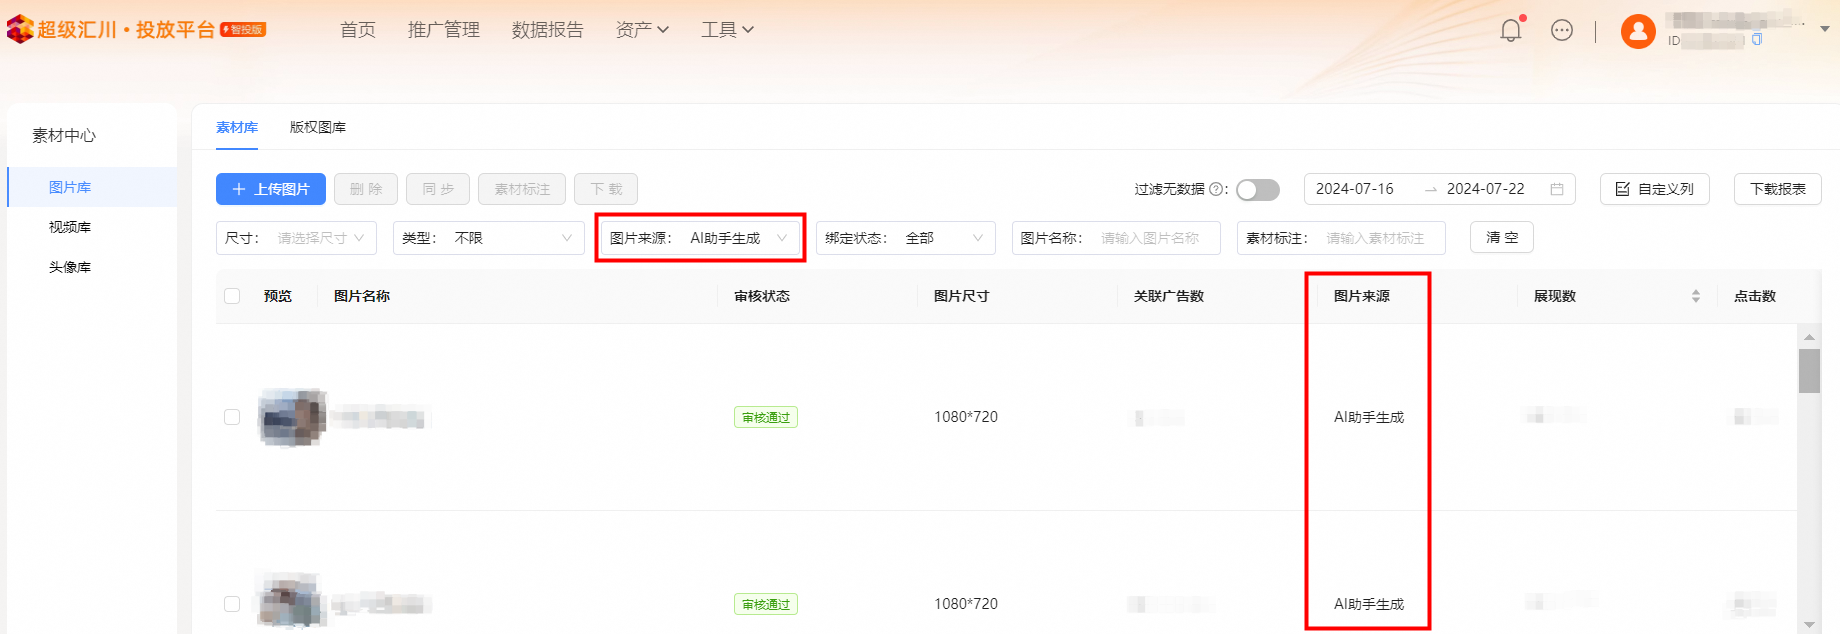1840x634 pixels.
Task: Click the end date 2024-07-22
Action: point(1486,189)
